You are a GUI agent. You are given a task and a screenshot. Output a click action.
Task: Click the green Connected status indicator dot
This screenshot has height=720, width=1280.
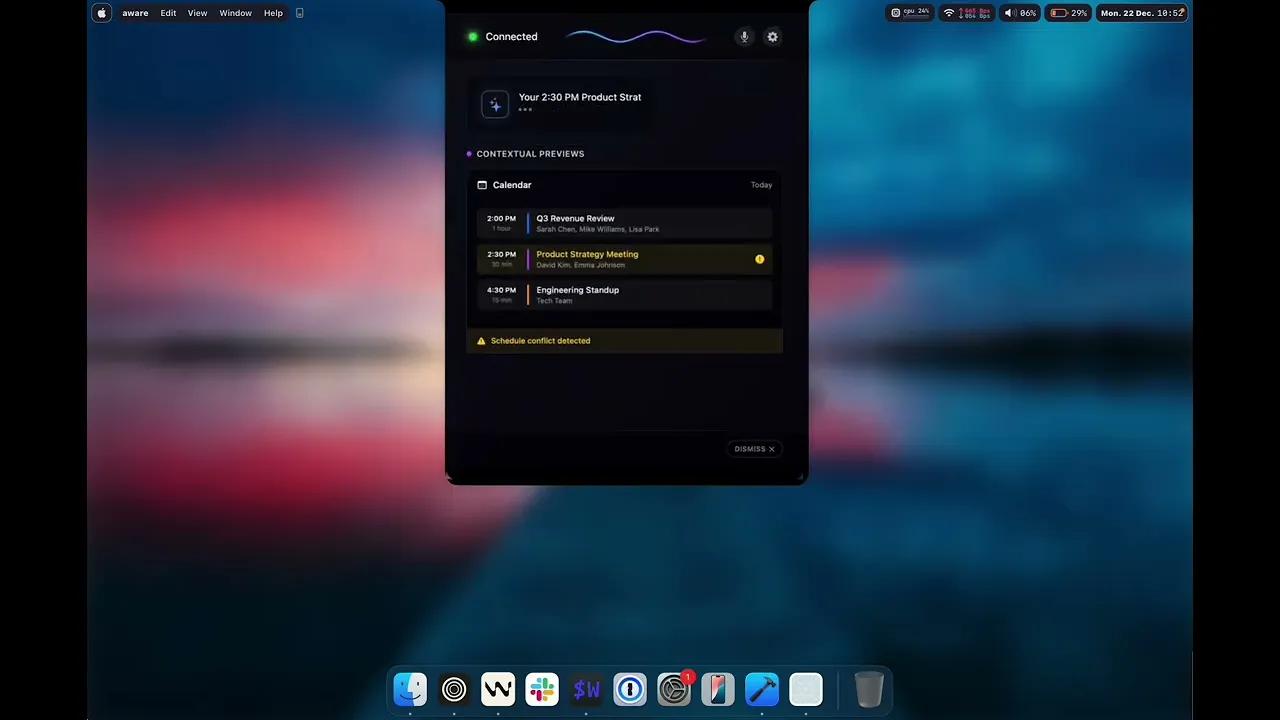473,37
